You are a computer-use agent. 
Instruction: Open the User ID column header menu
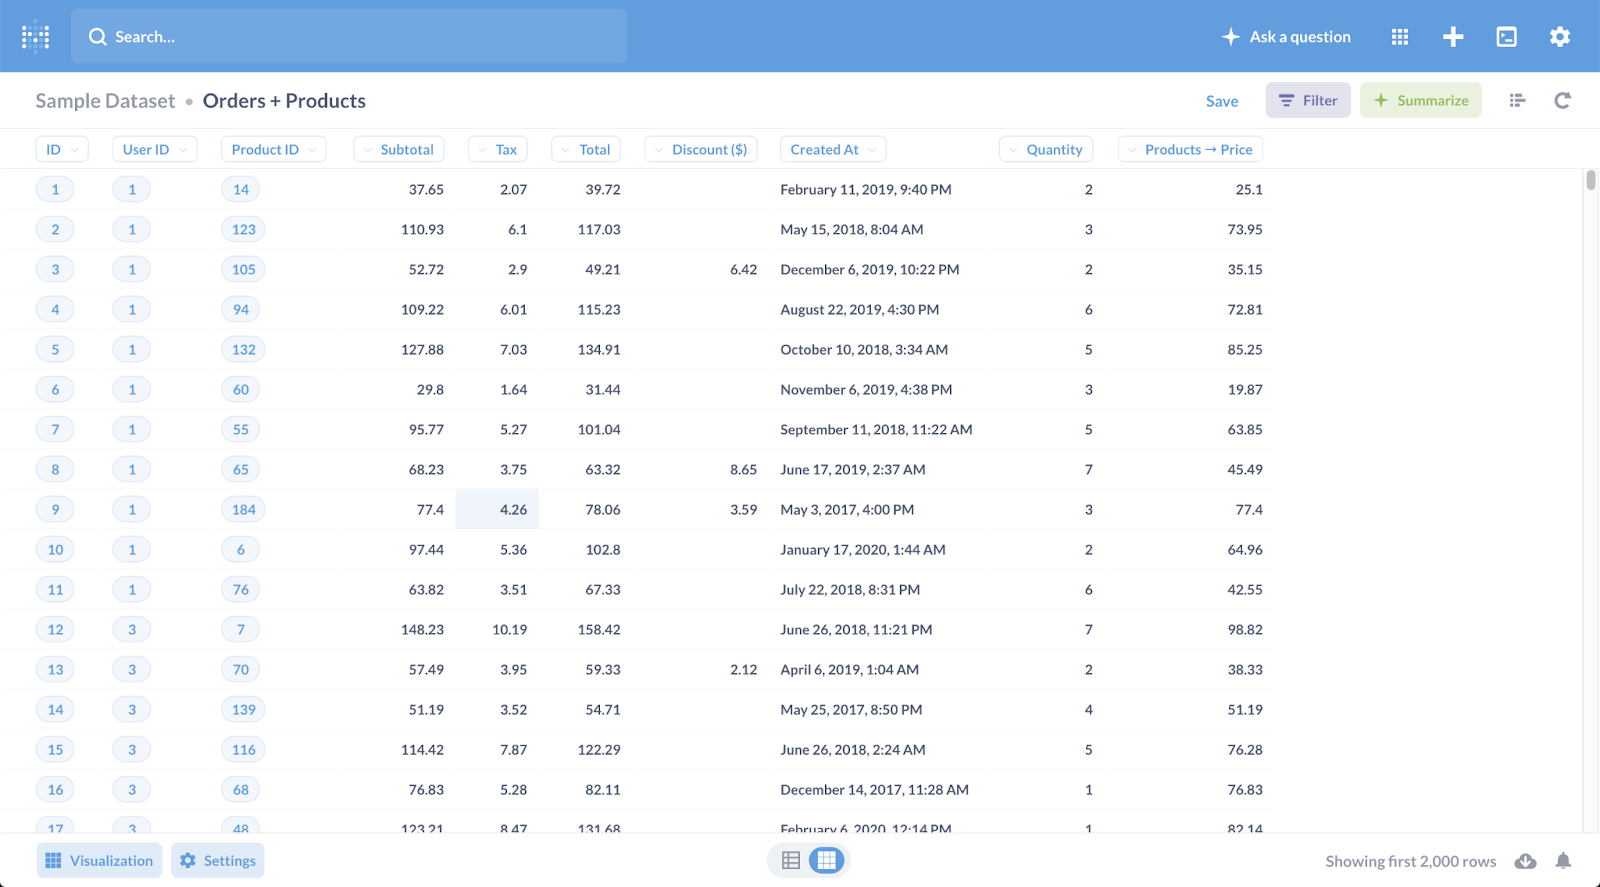tap(154, 149)
